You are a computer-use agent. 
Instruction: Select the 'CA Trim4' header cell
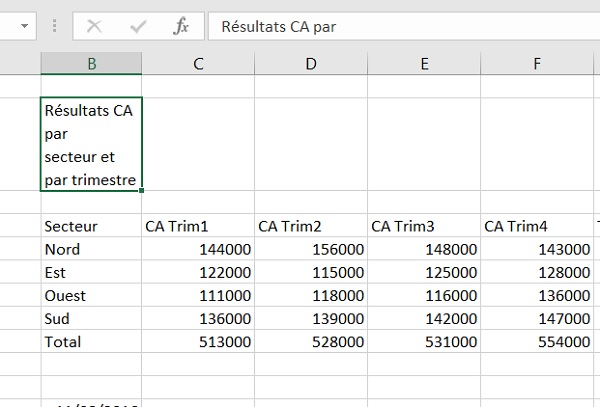(537, 226)
